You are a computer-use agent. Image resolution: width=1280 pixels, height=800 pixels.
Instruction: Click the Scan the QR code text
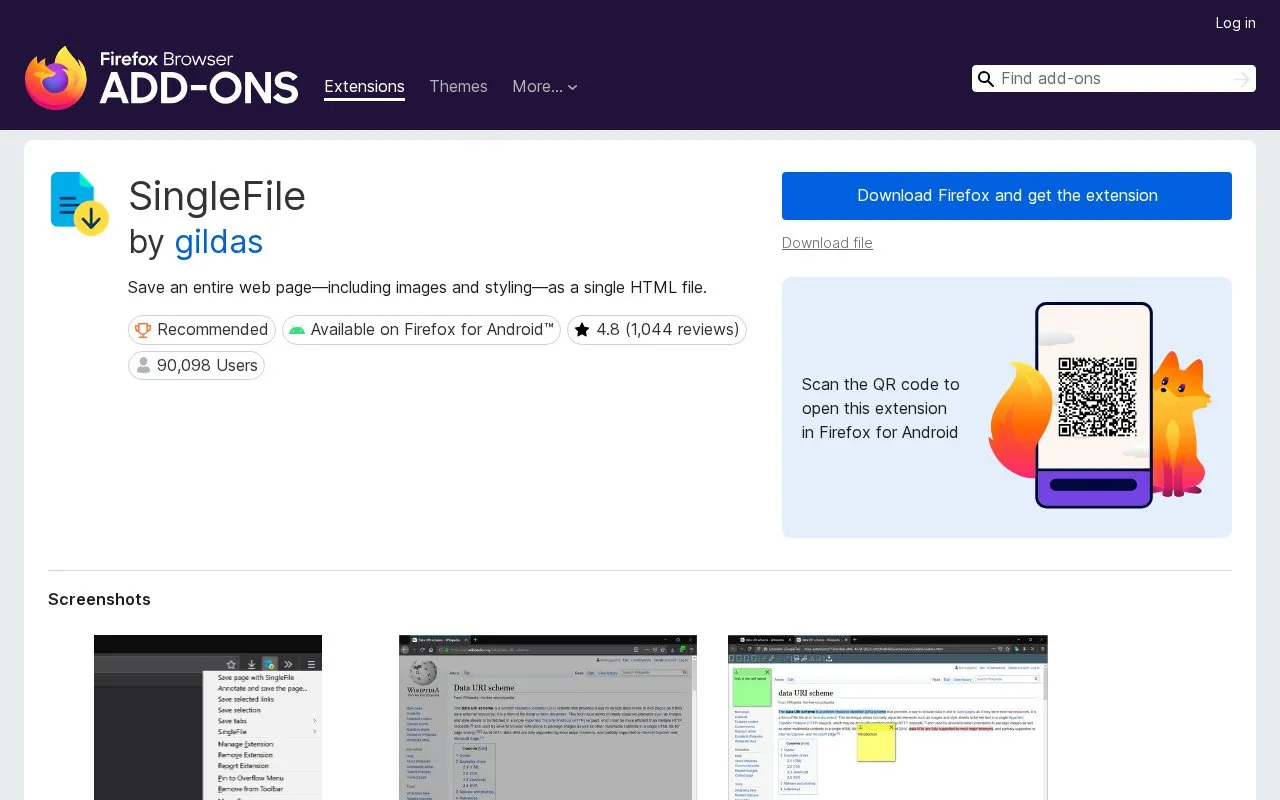coord(880,408)
